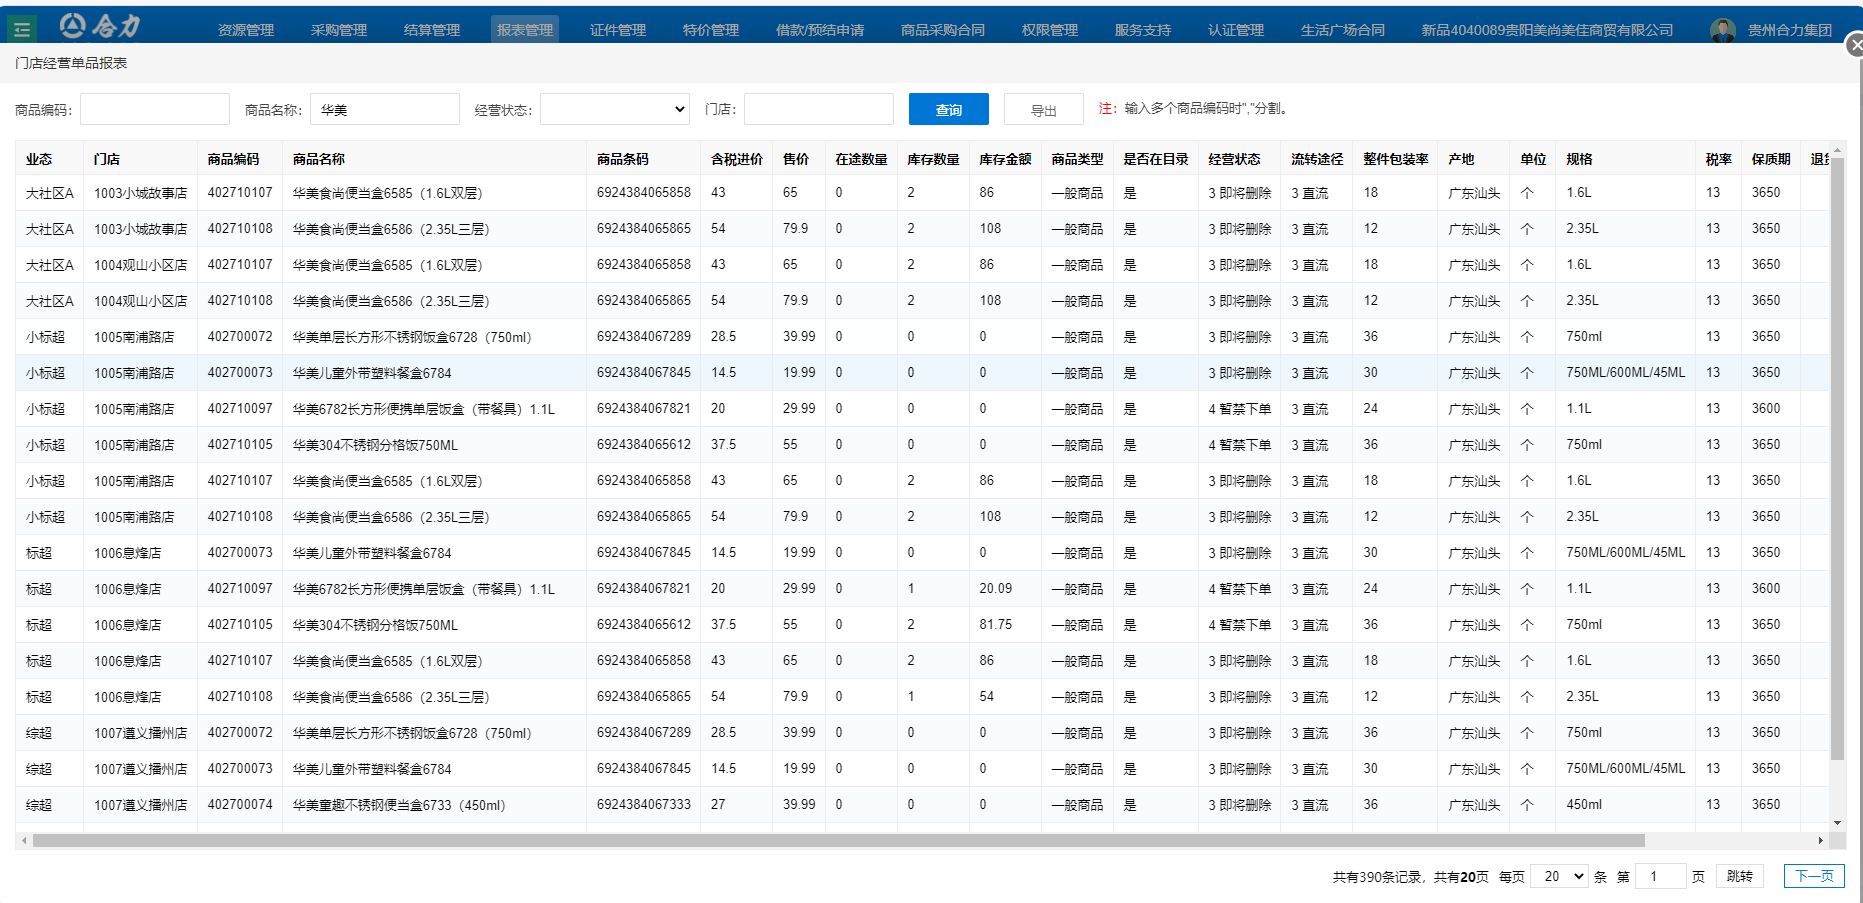1863x903 pixels.
Task: Click the scroll down arrow of table scrollbar
Action: (x=1837, y=822)
